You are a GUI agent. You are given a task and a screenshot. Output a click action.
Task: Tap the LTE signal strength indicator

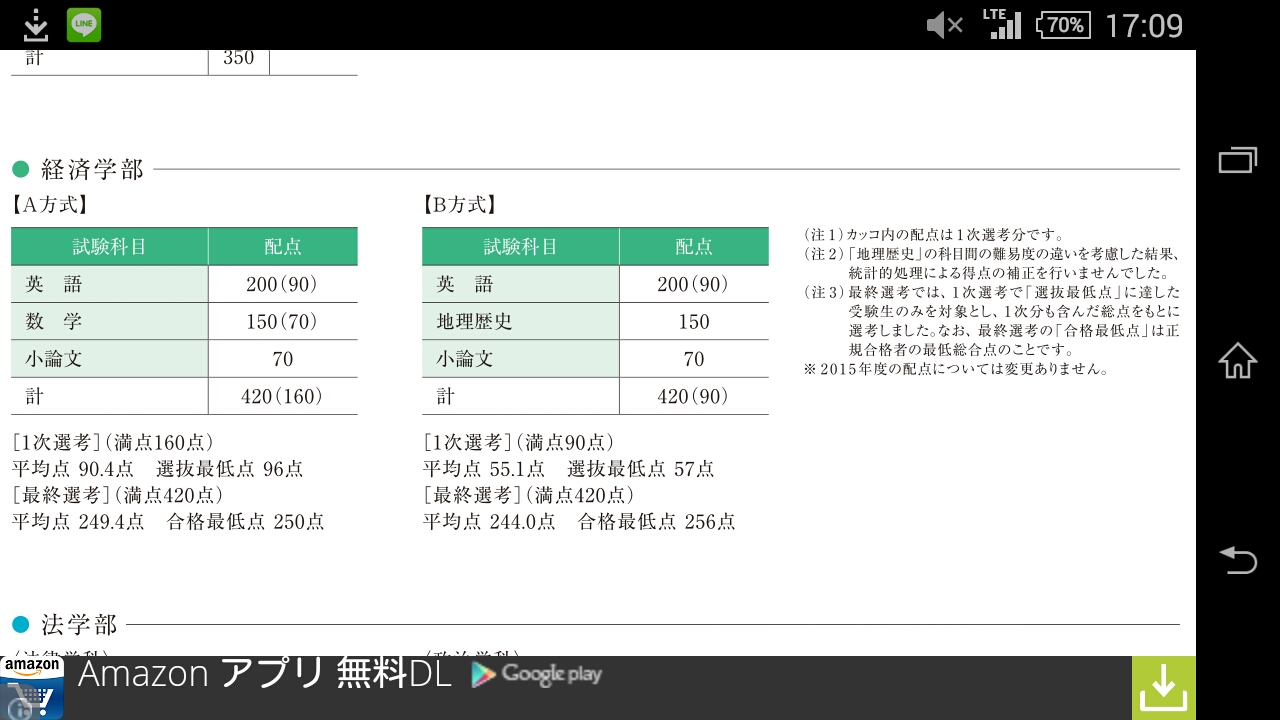pos(1003,24)
